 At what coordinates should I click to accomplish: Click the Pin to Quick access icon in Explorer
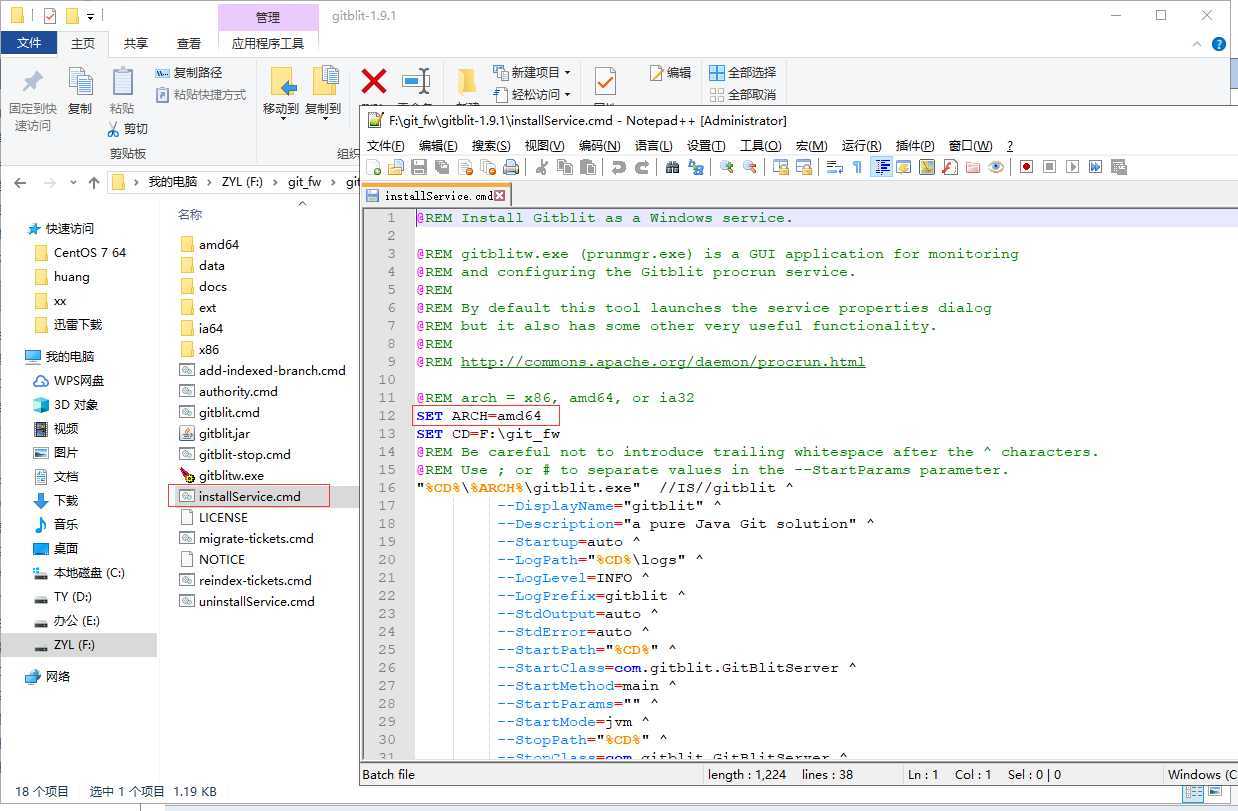pyautogui.click(x=33, y=100)
